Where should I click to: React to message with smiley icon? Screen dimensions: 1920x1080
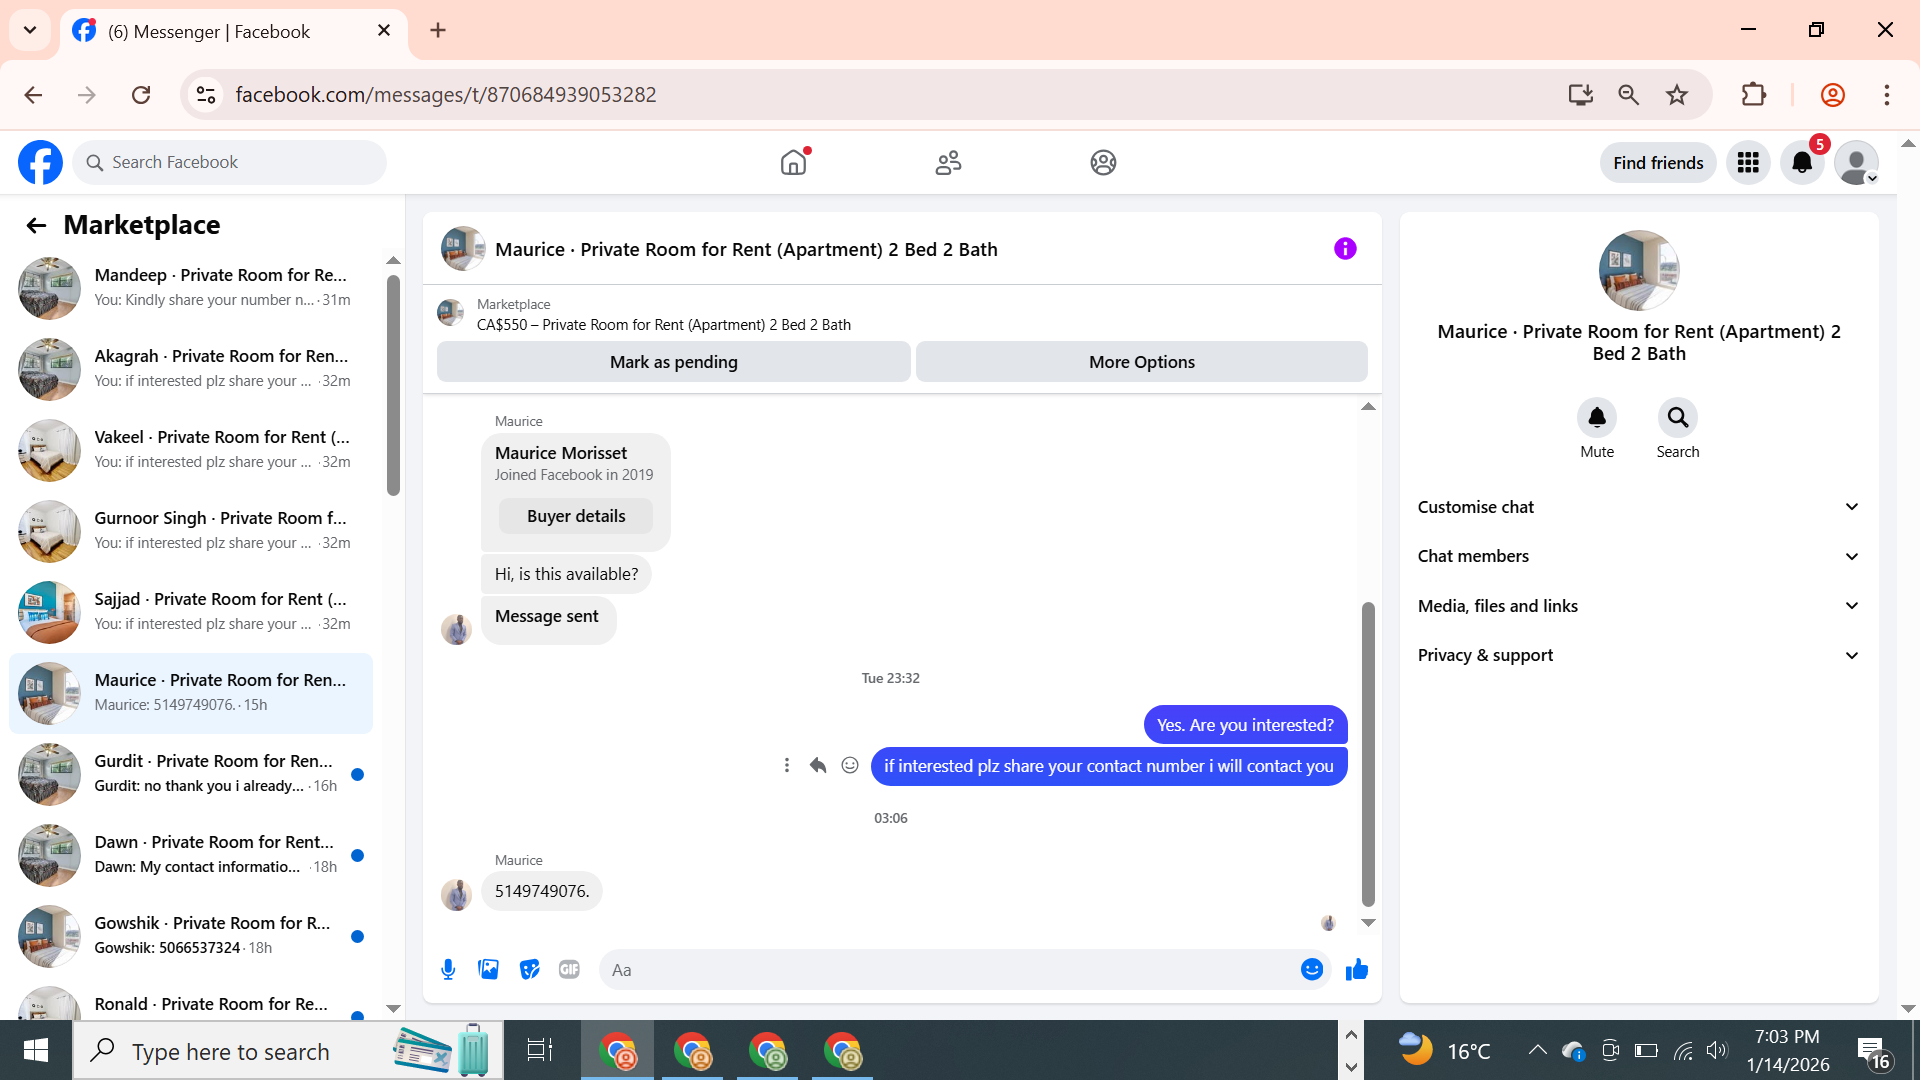click(x=850, y=765)
